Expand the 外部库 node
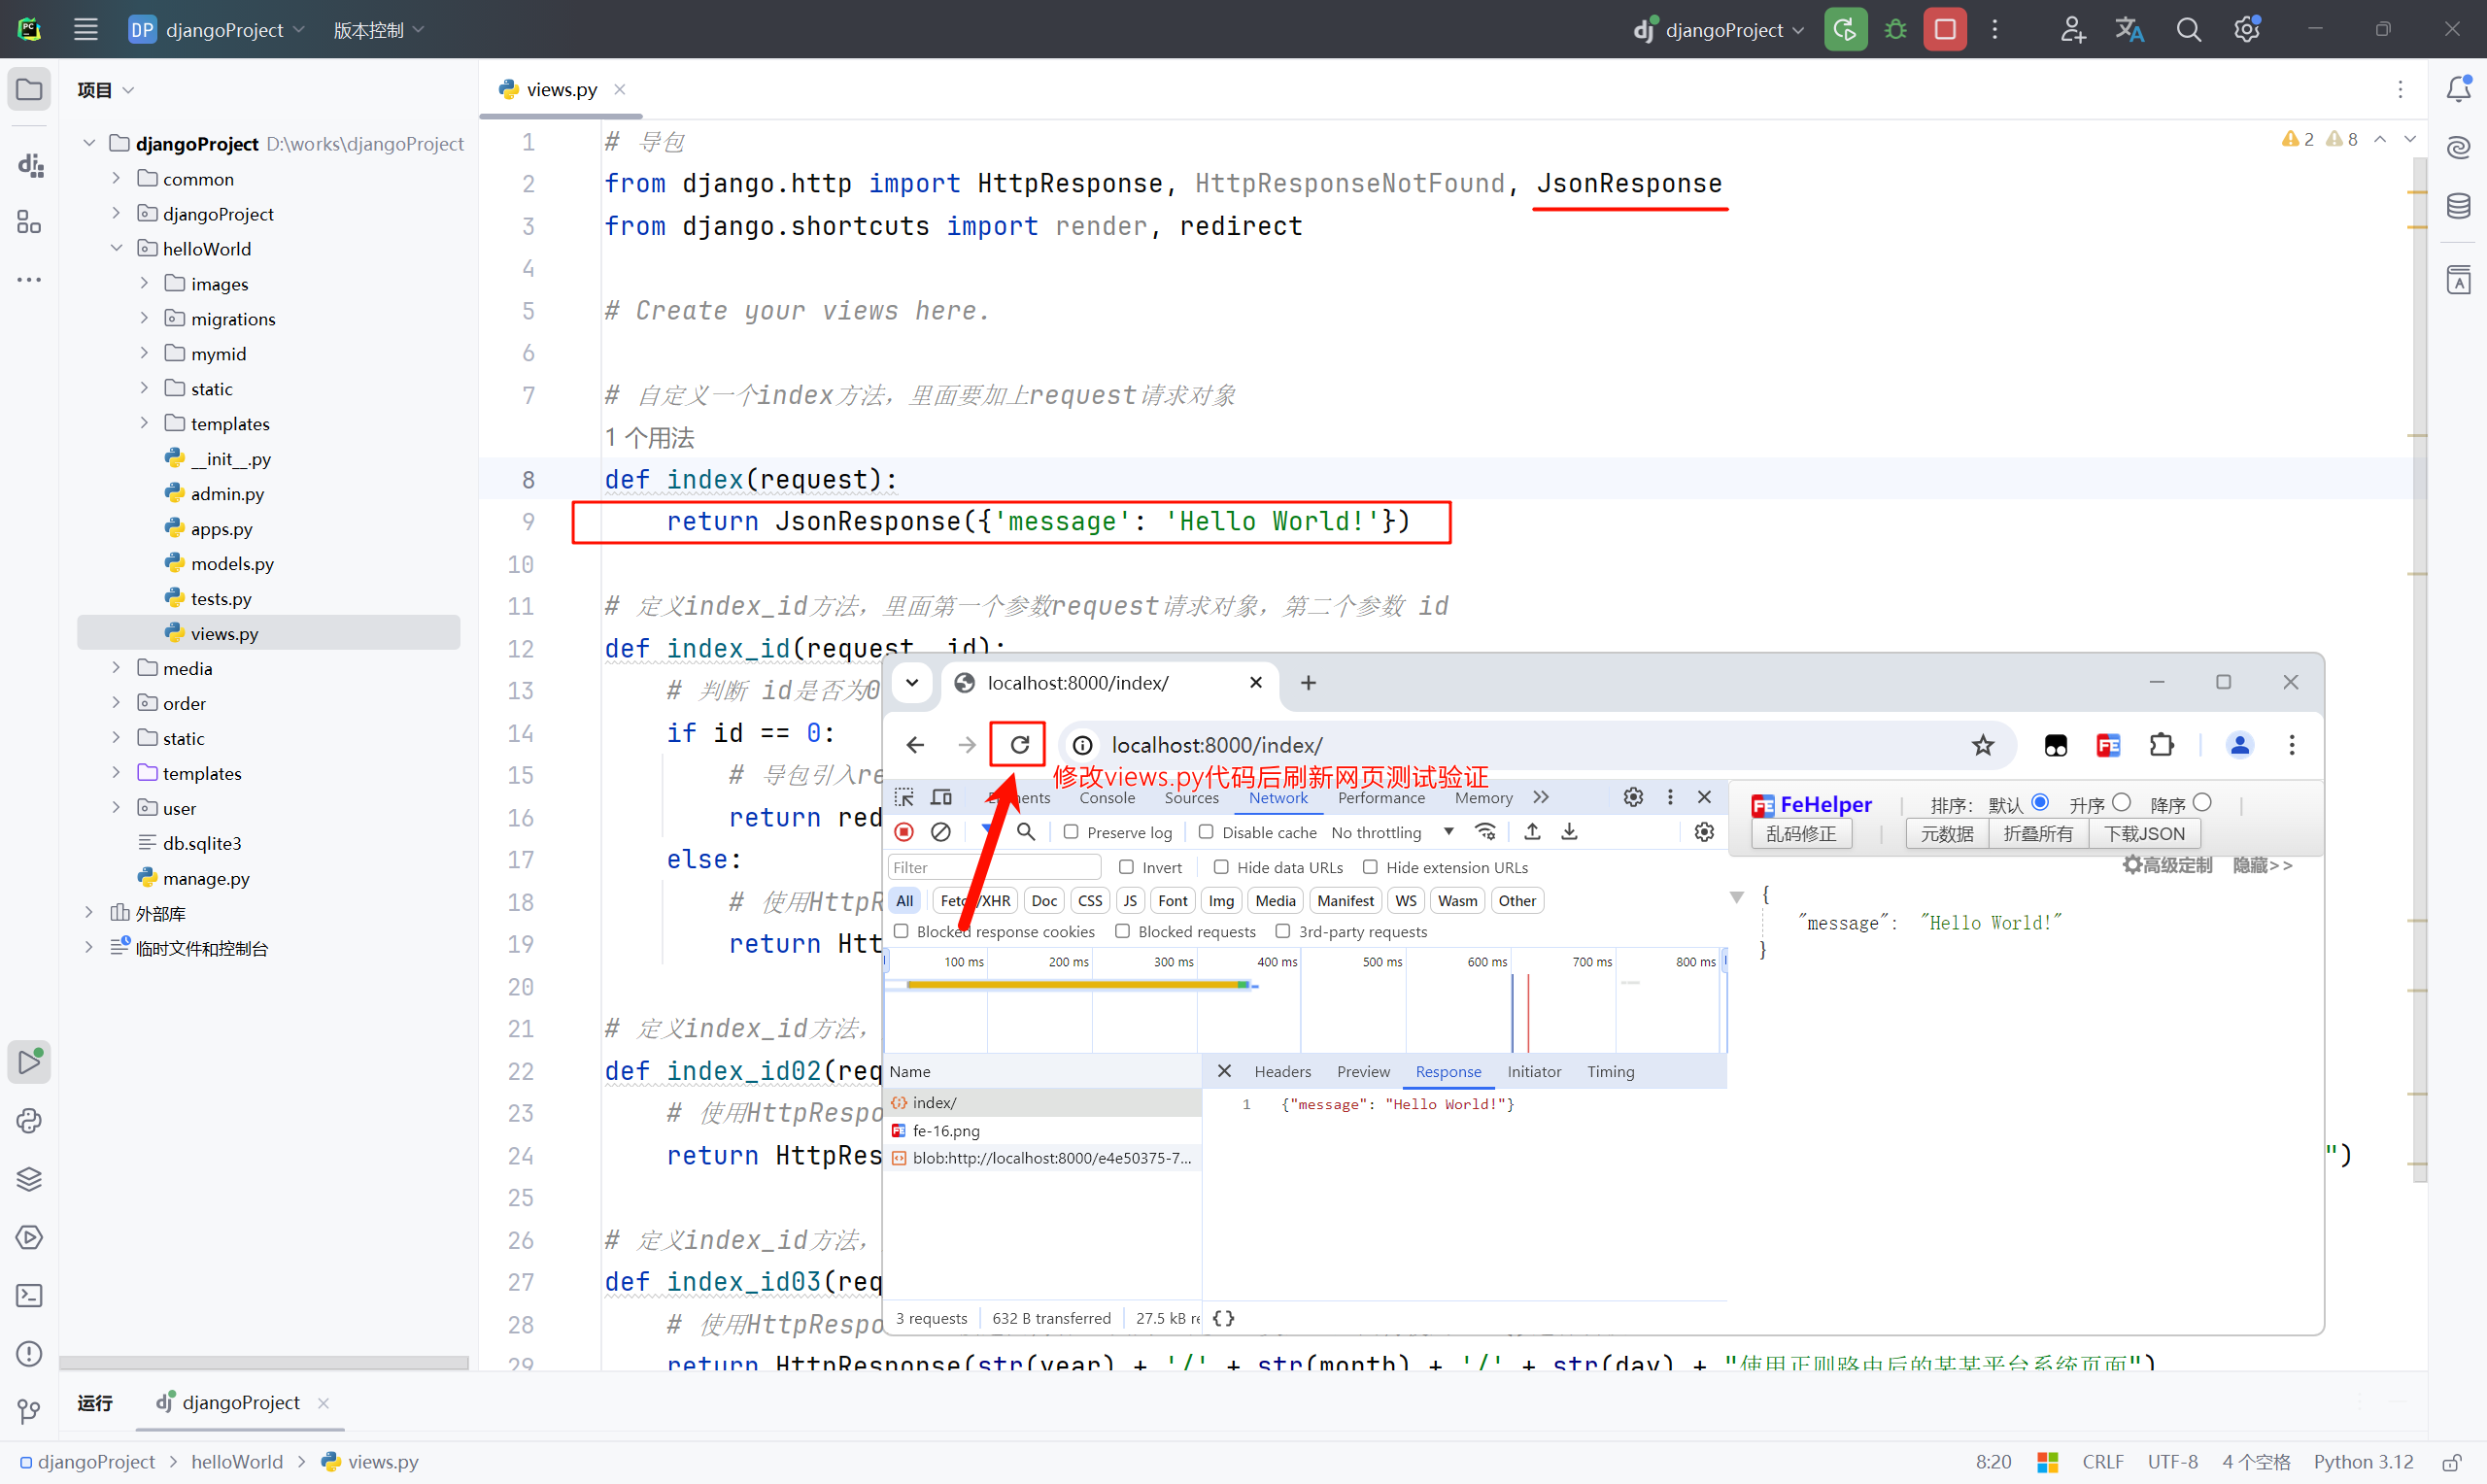The width and height of the screenshot is (2487, 1484). pyautogui.click(x=88, y=912)
